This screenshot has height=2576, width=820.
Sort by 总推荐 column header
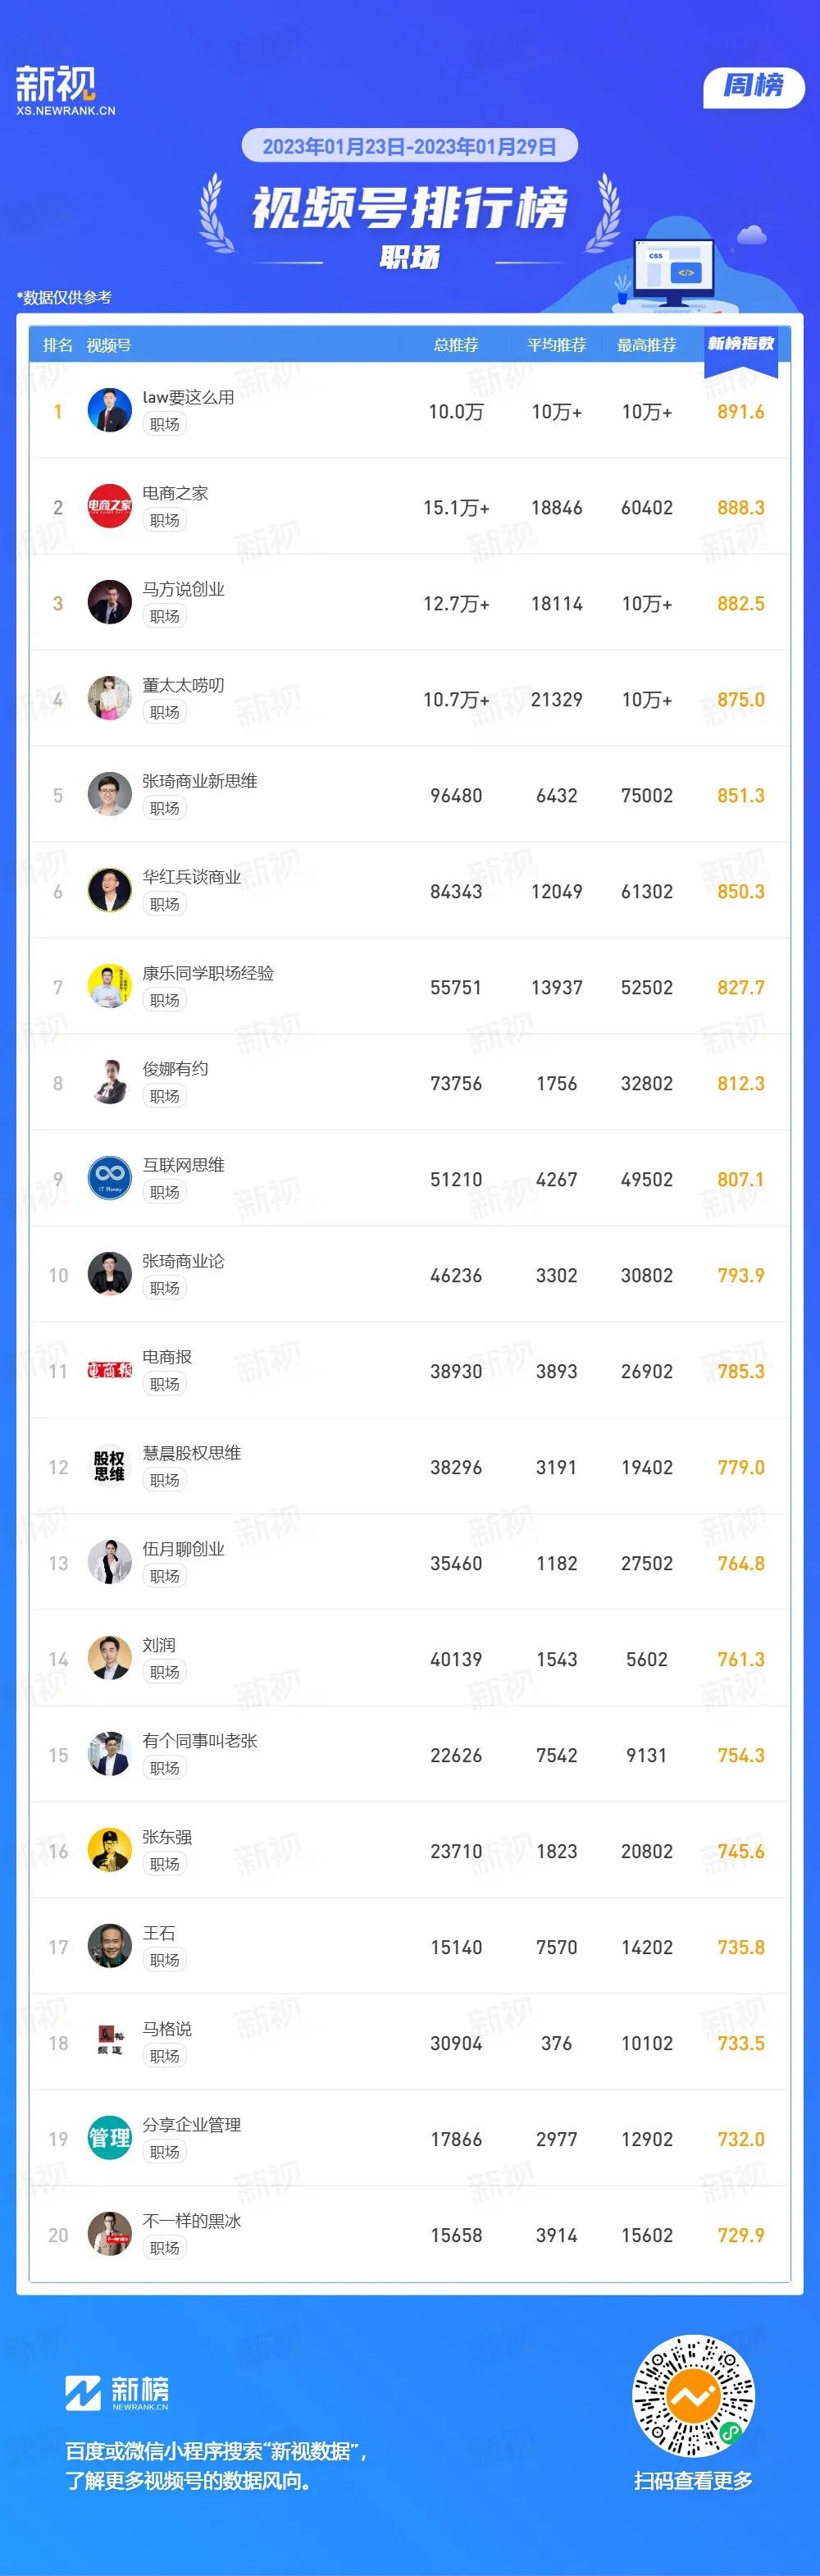click(x=456, y=345)
